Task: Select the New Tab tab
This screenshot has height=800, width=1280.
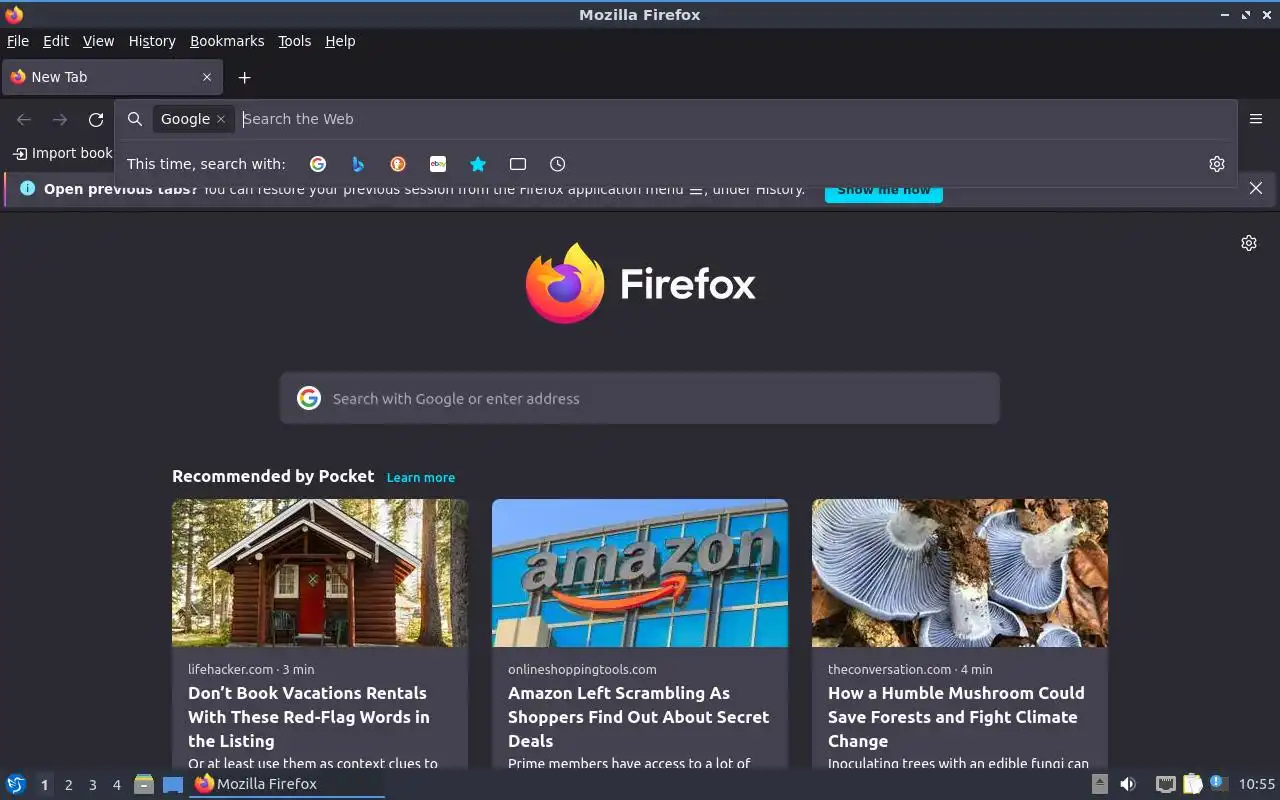Action: (111, 77)
